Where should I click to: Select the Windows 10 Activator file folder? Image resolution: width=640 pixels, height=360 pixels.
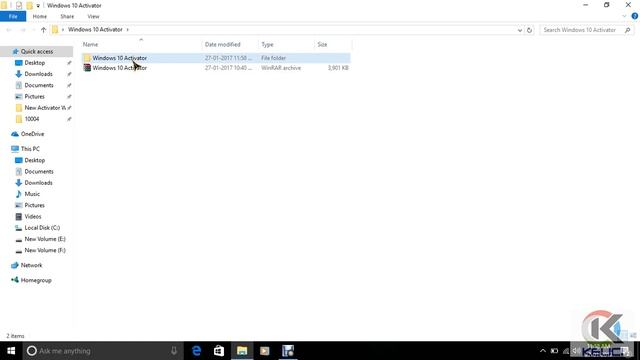click(216, 58)
